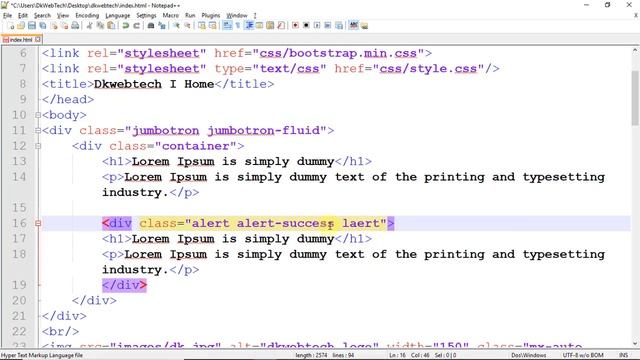Open the Window menu
This screenshot has width=640, height=360.
(x=237, y=16)
